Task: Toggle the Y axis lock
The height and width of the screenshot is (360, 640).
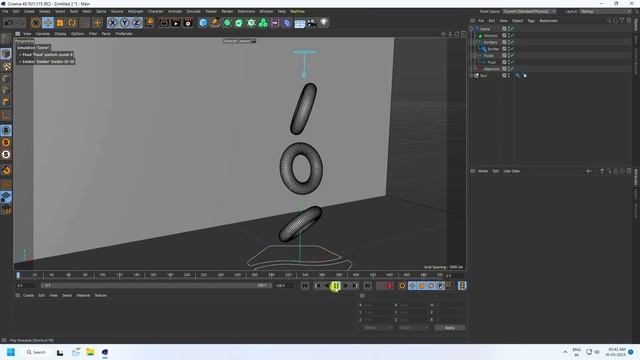Action: point(124,23)
